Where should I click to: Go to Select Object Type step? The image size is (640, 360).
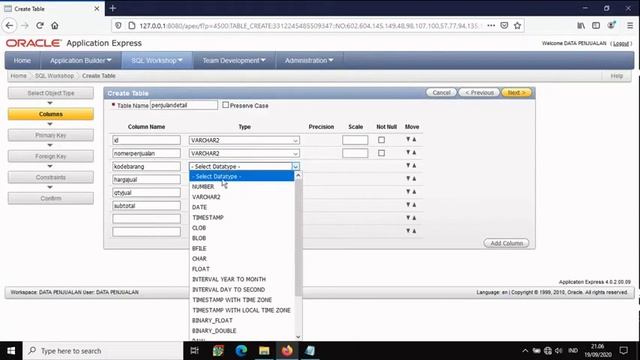click(51, 93)
